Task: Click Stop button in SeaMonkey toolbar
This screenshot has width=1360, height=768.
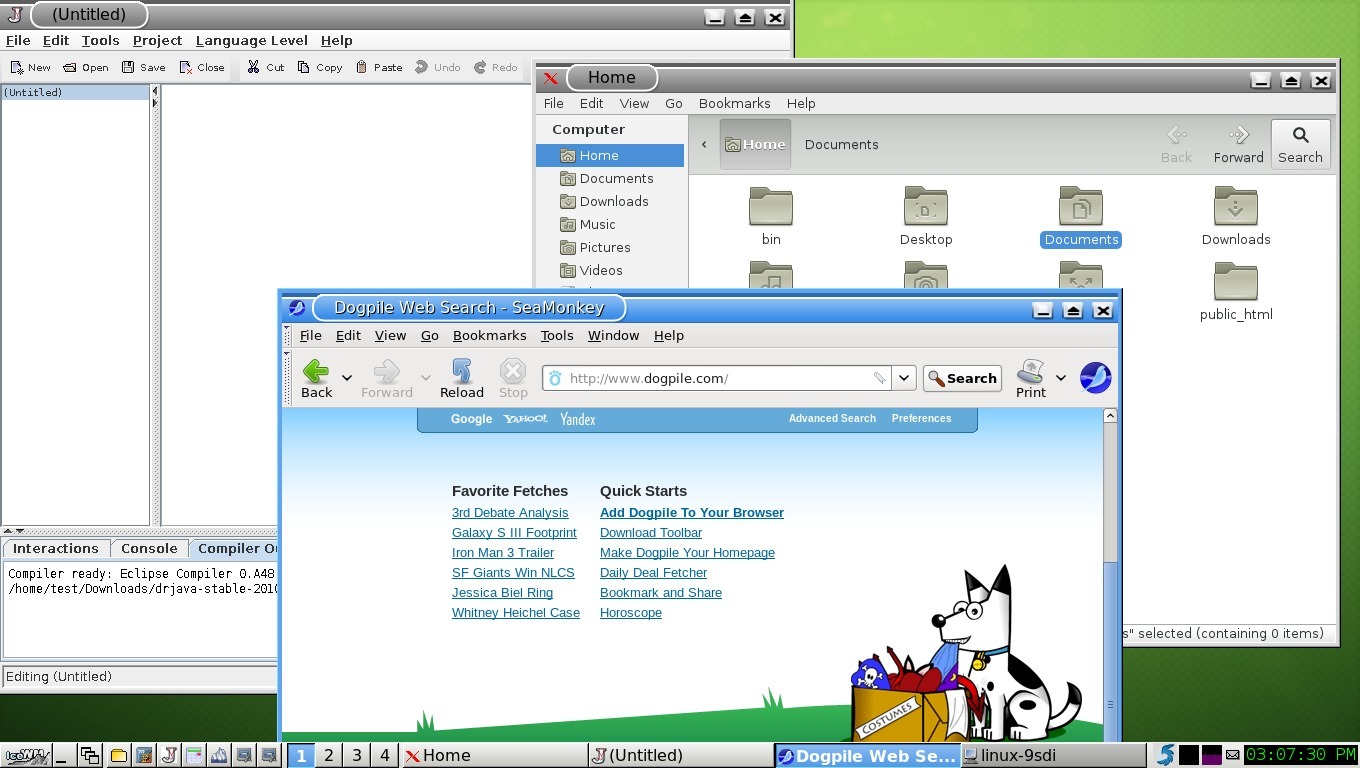Action: click(x=513, y=378)
